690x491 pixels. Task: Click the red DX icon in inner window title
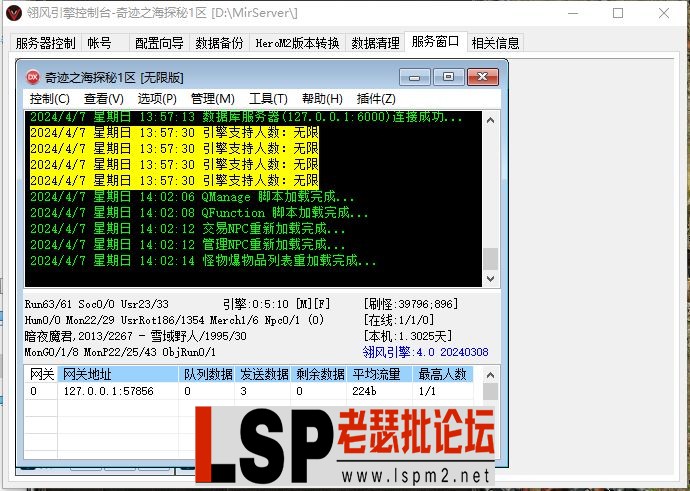pyautogui.click(x=33, y=77)
